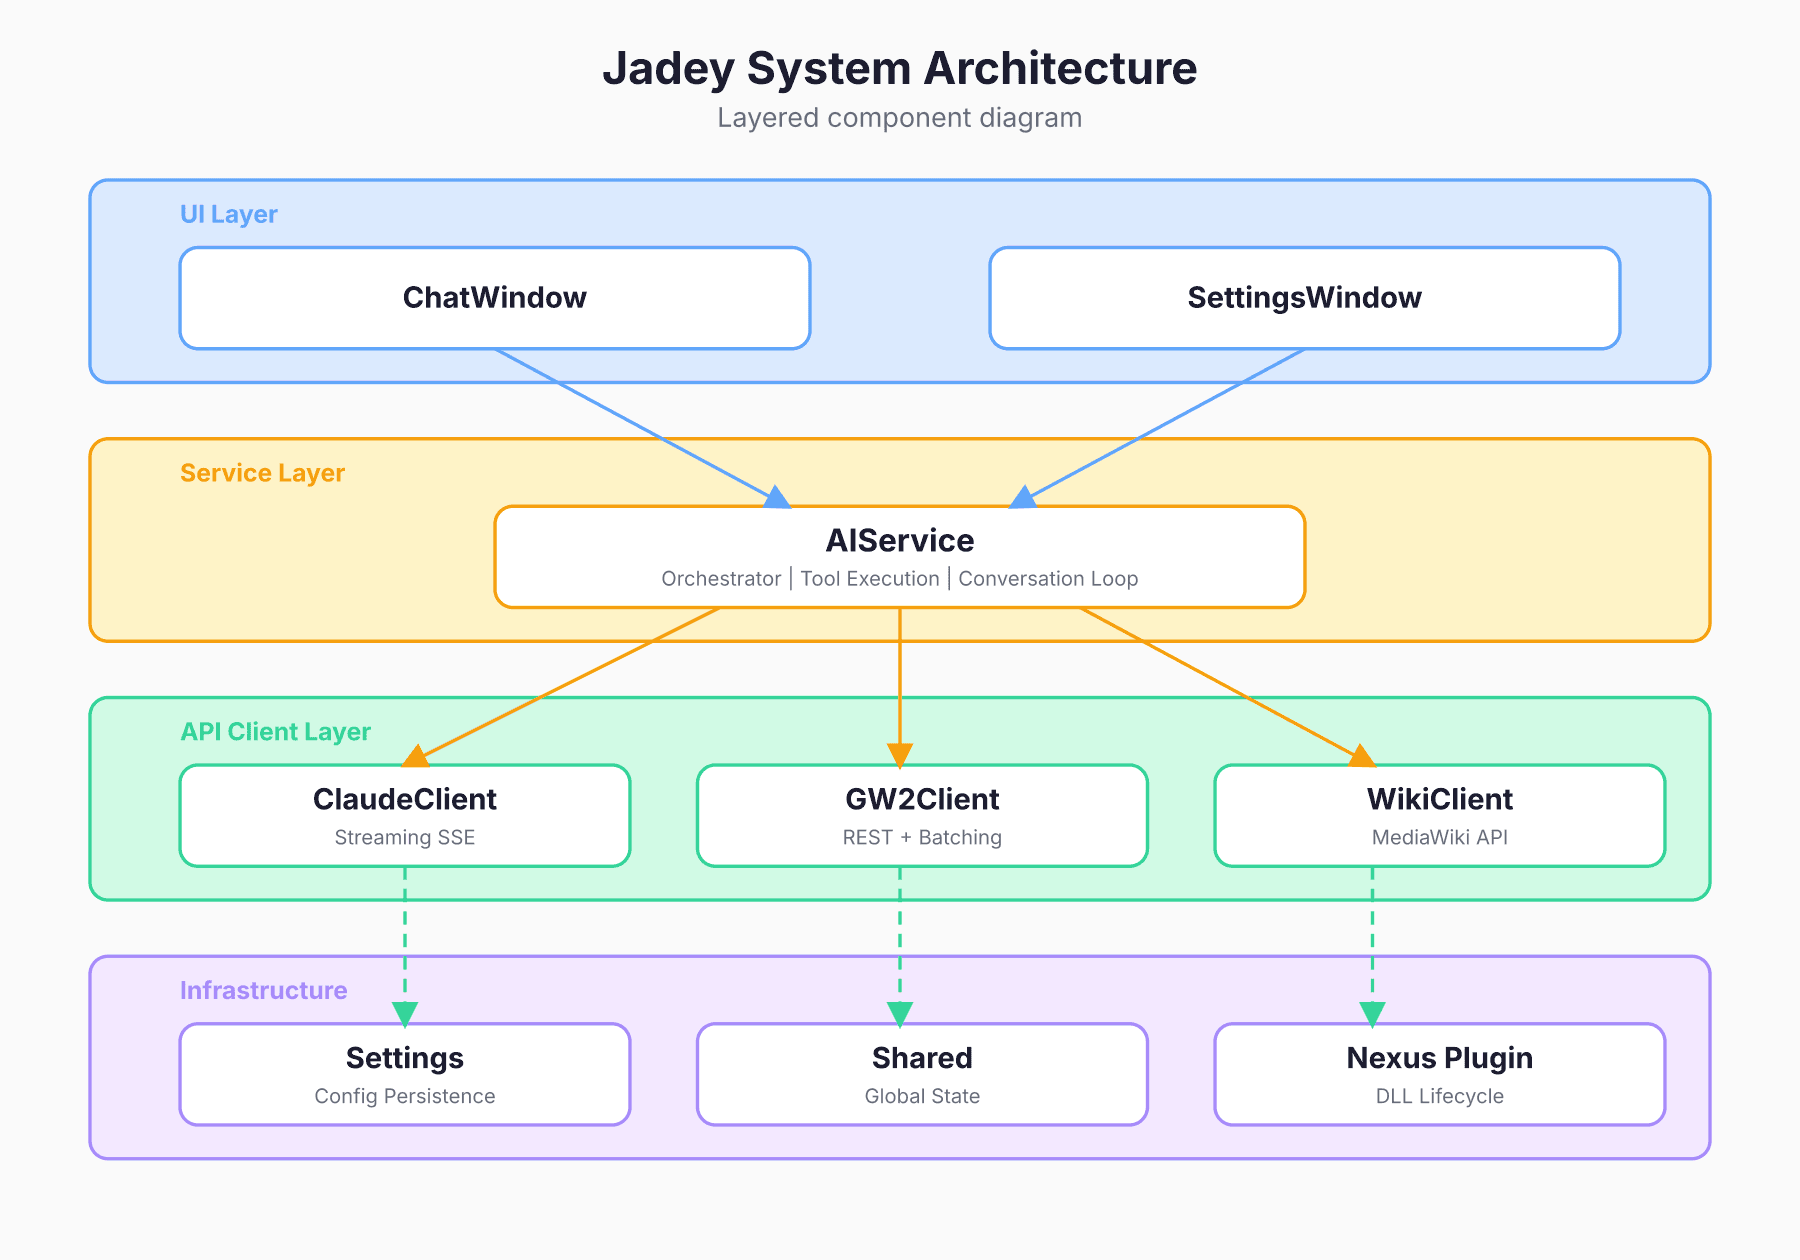
Task: Click the green arrowhead above Nexus Plugin
Action: pyautogui.click(x=1372, y=1014)
